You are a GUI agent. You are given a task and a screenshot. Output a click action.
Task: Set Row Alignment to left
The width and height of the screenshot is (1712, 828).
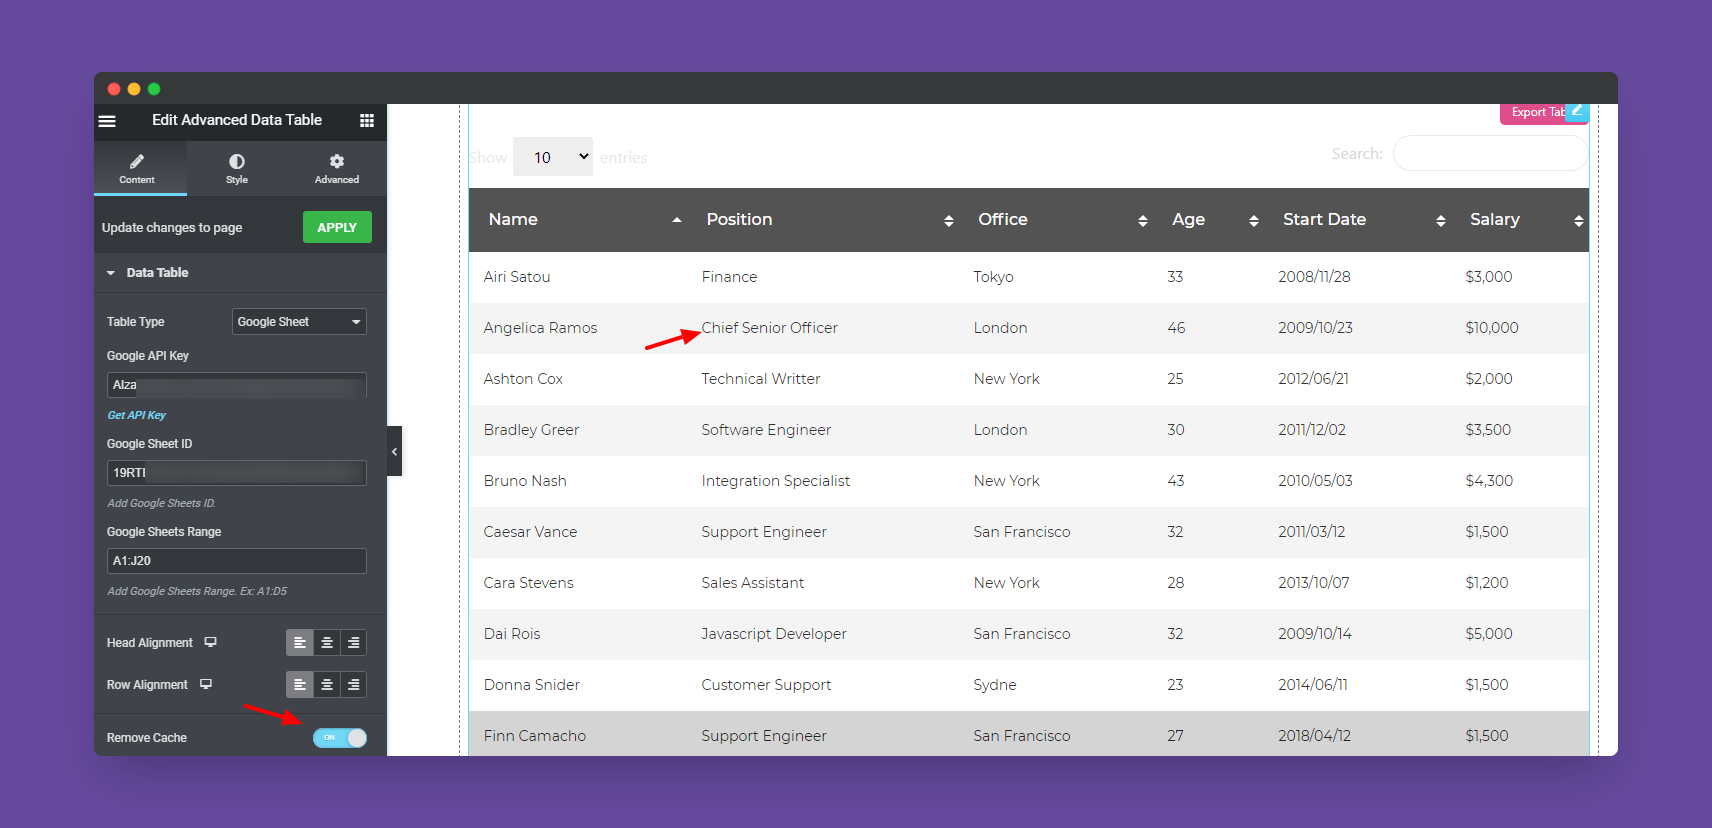[x=299, y=685]
